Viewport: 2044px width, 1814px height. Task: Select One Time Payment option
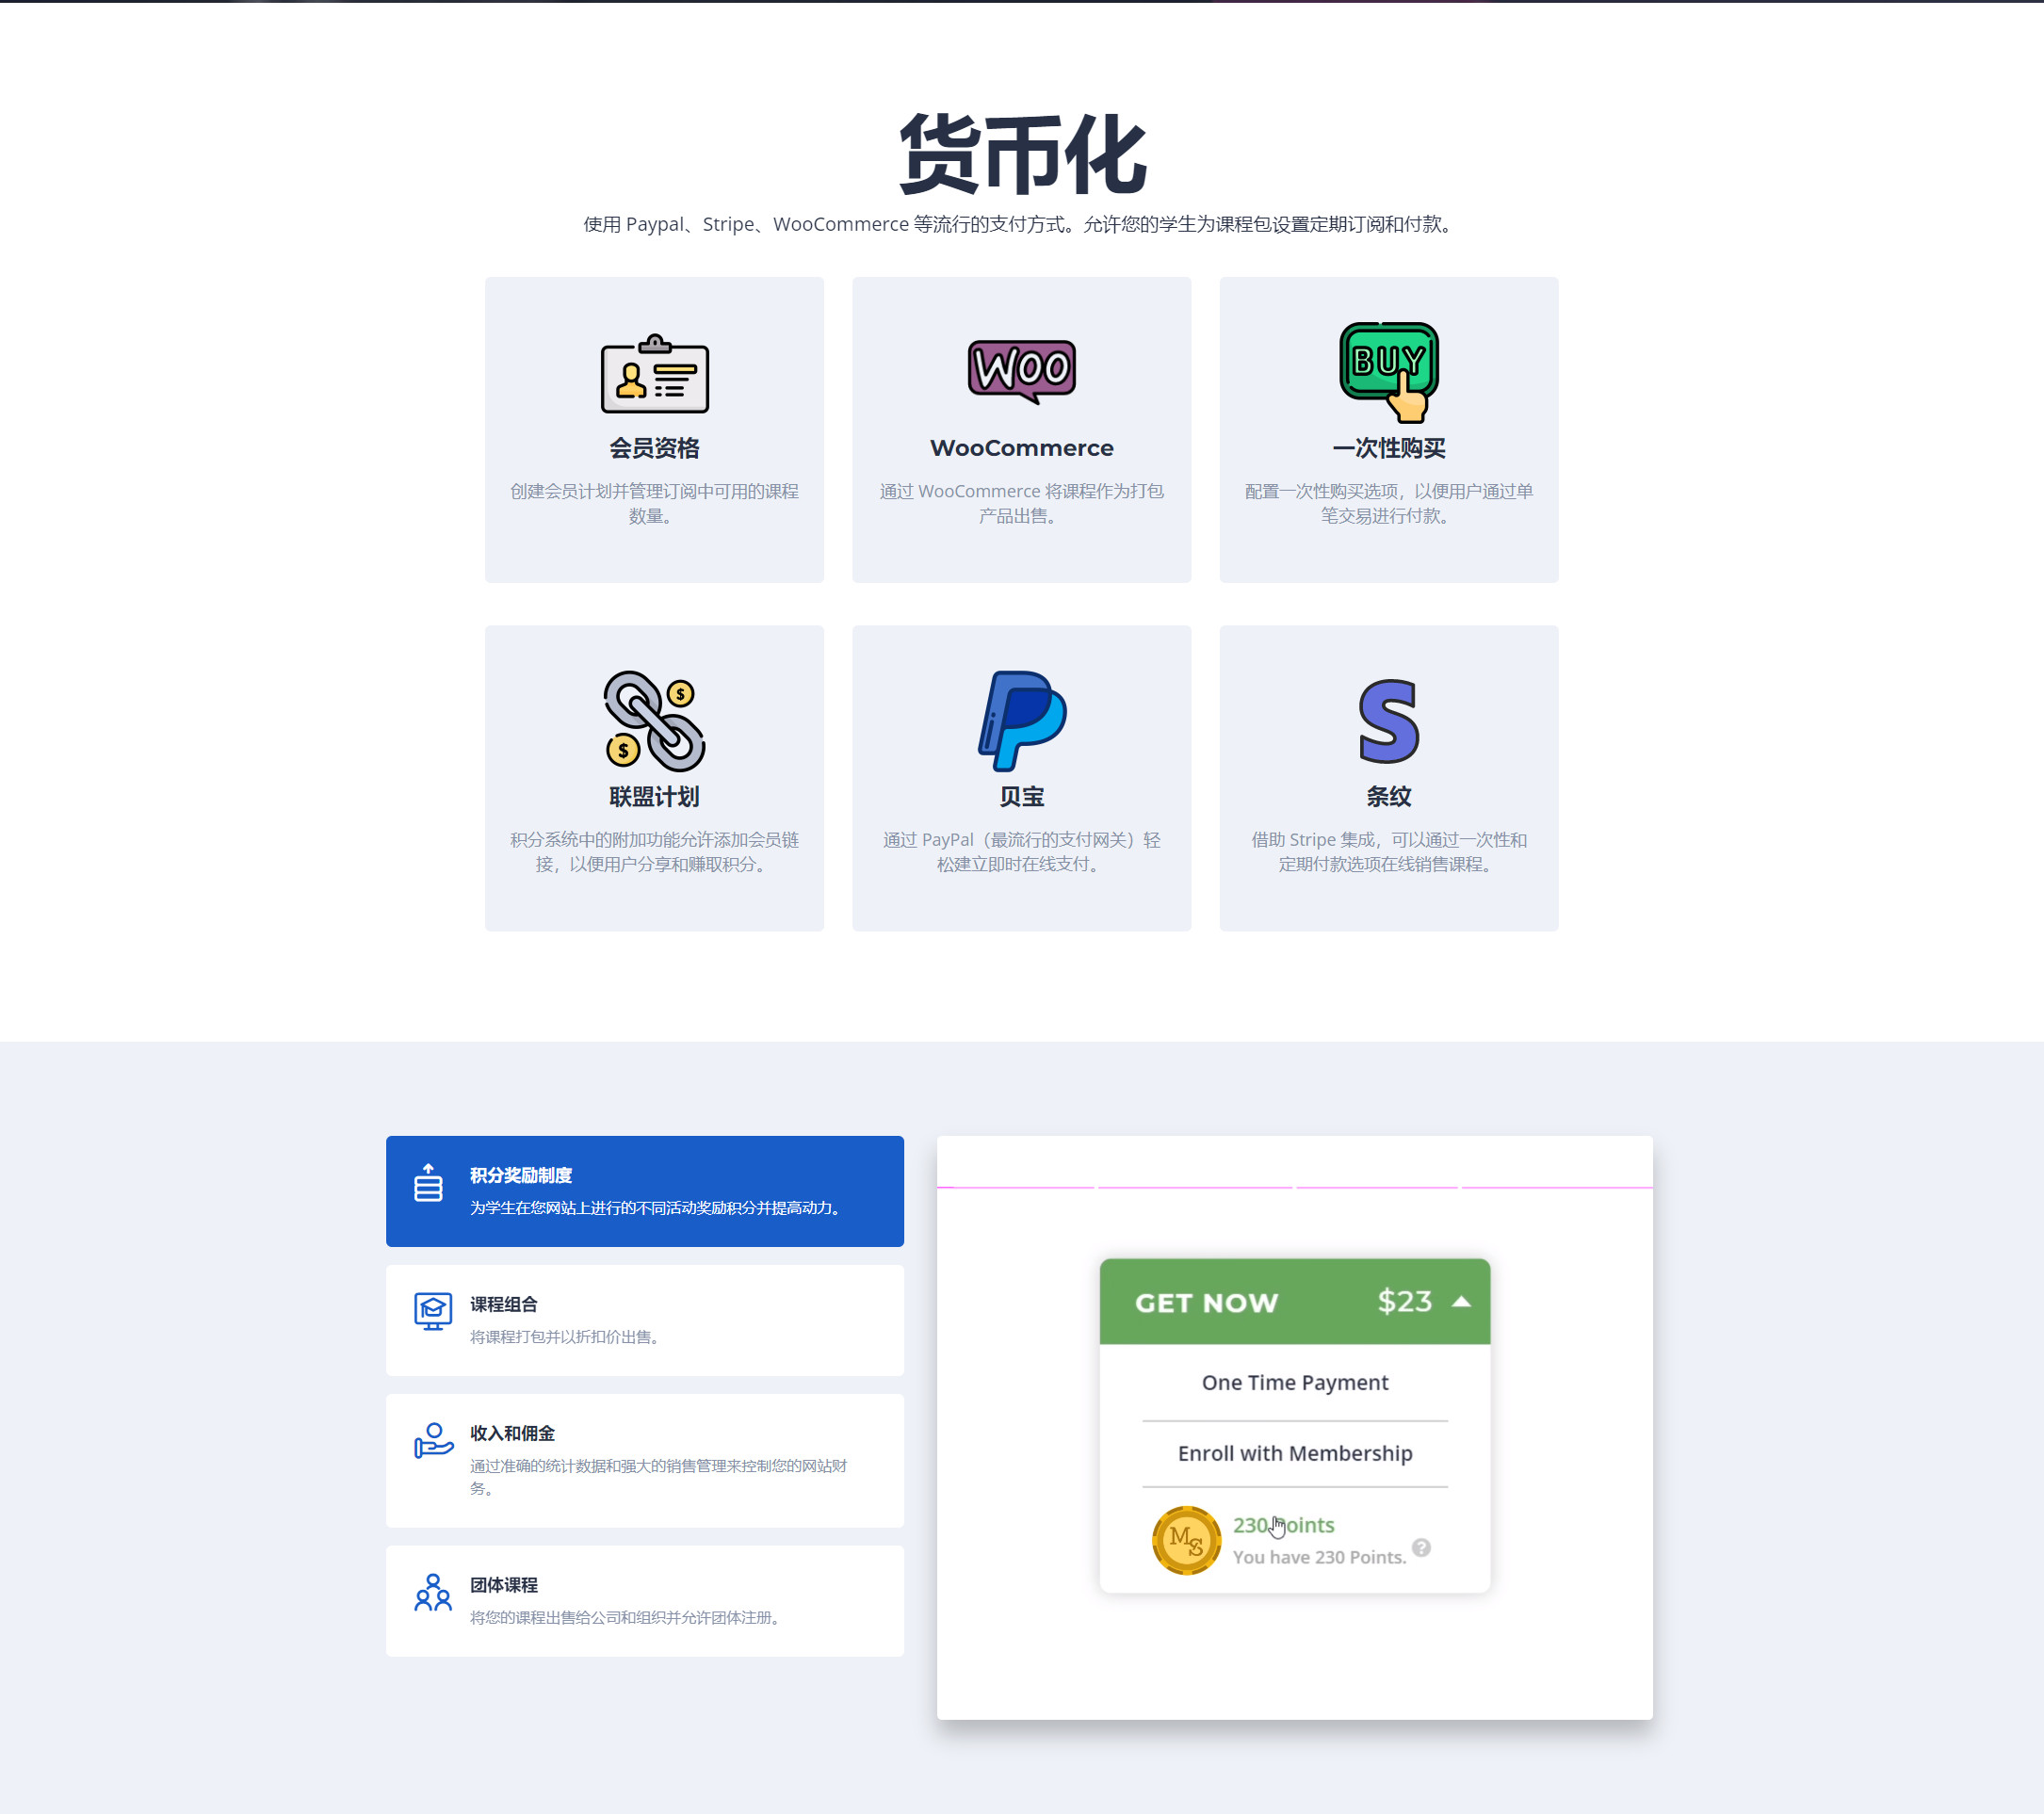click(x=1292, y=1382)
